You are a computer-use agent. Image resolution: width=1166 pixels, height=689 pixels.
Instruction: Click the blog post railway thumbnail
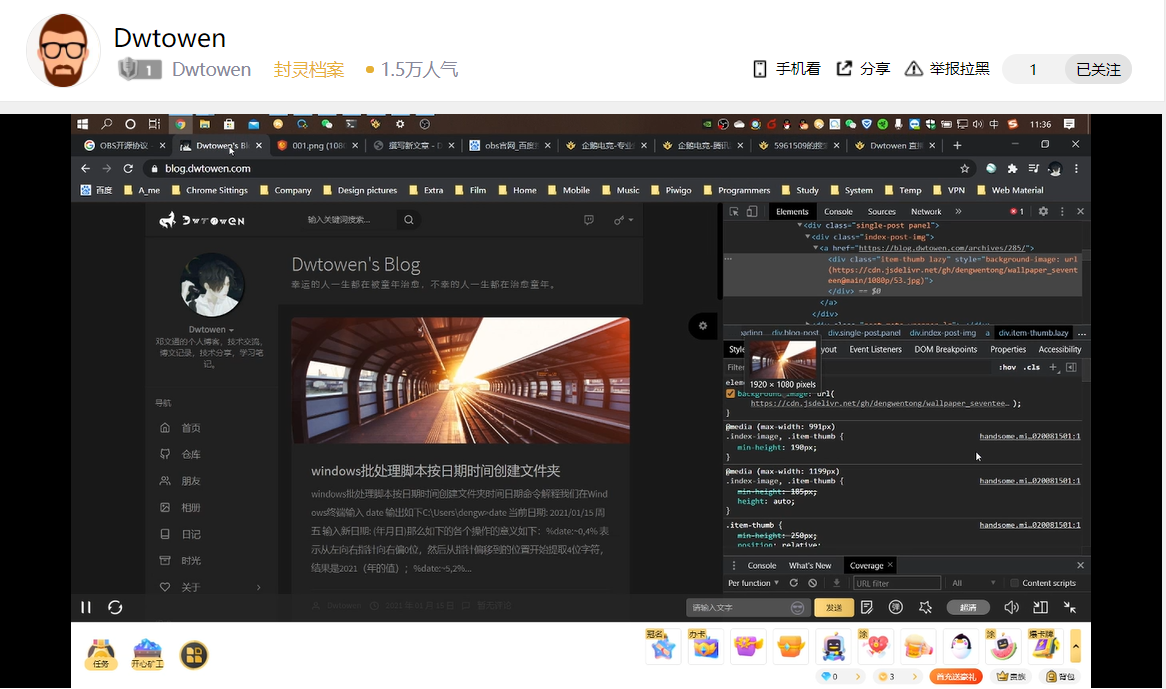coord(460,380)
